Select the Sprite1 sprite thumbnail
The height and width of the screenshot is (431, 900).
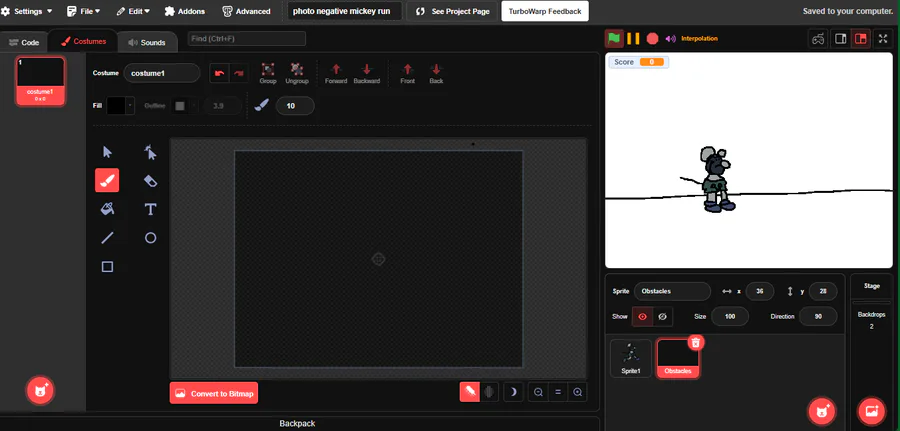coord(631,358)
